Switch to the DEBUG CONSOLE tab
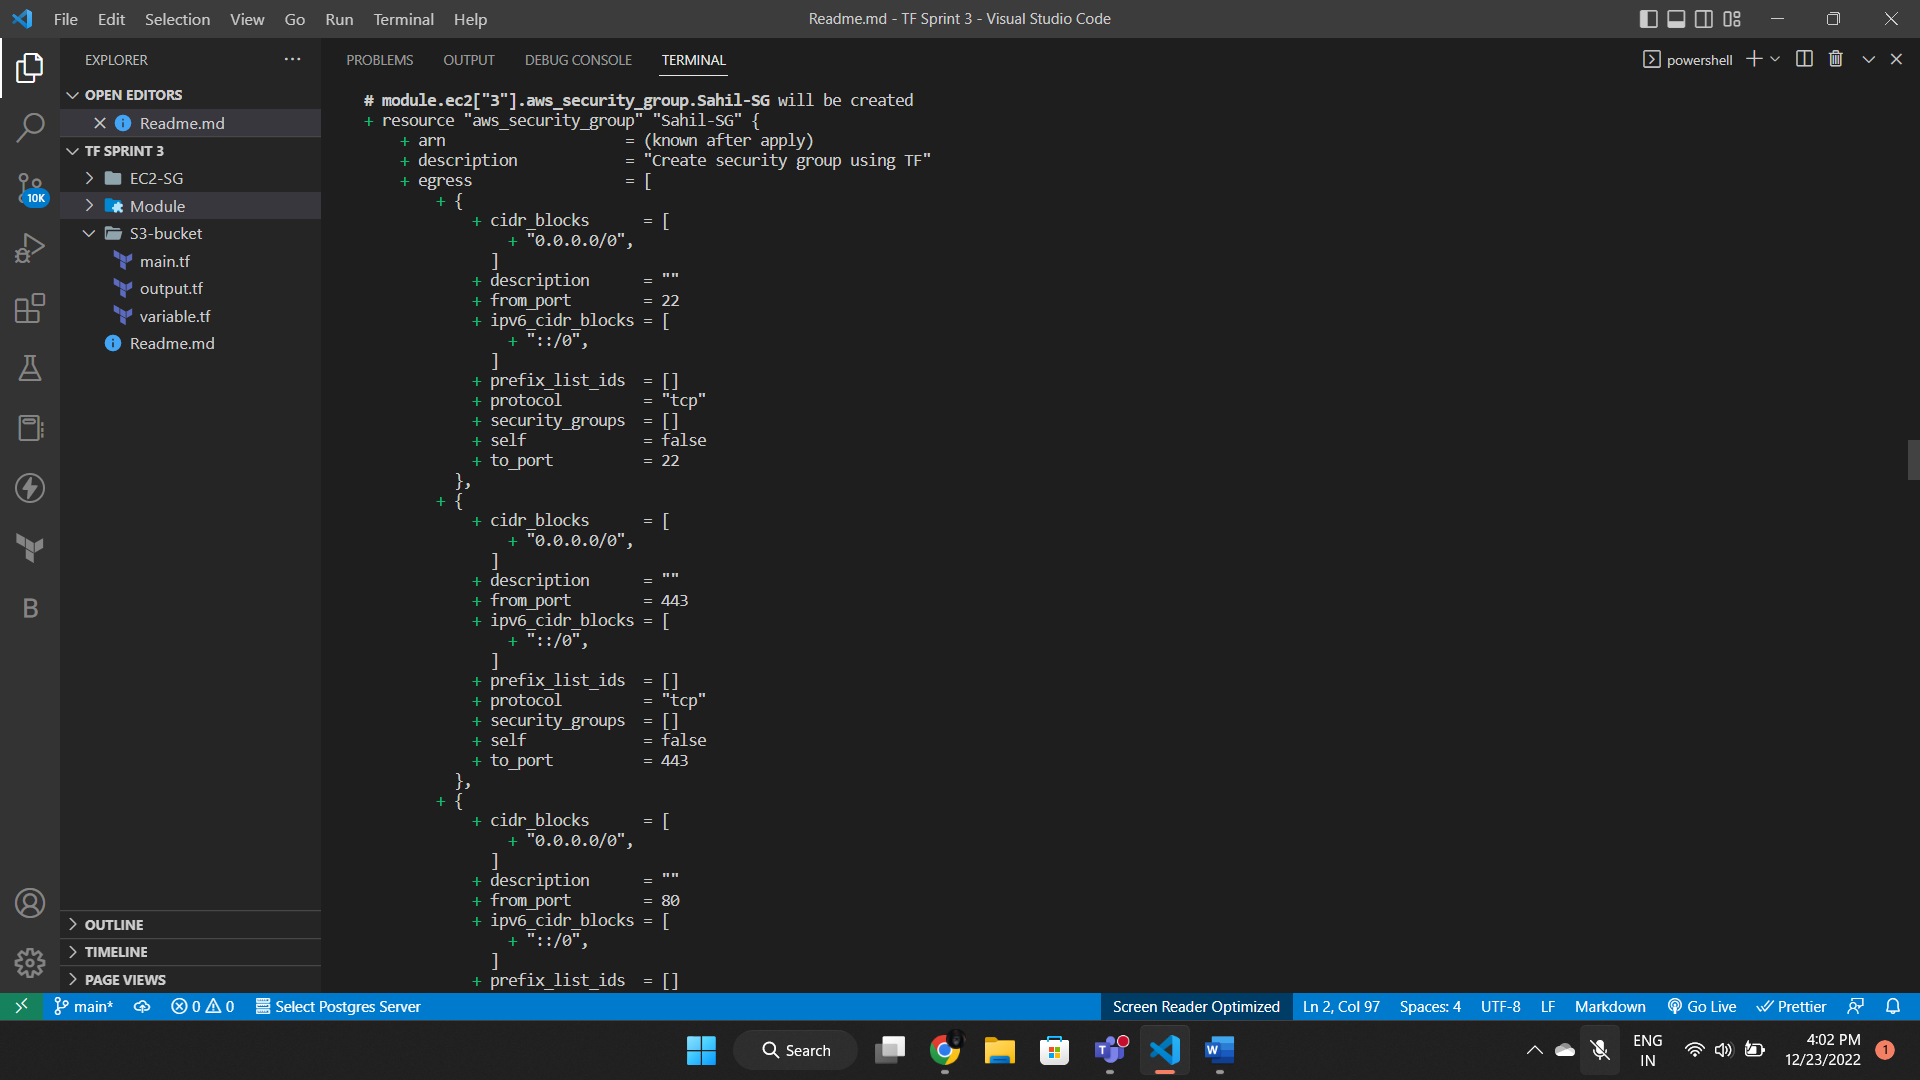The image size is (1920, 1080). pos(578,60)
